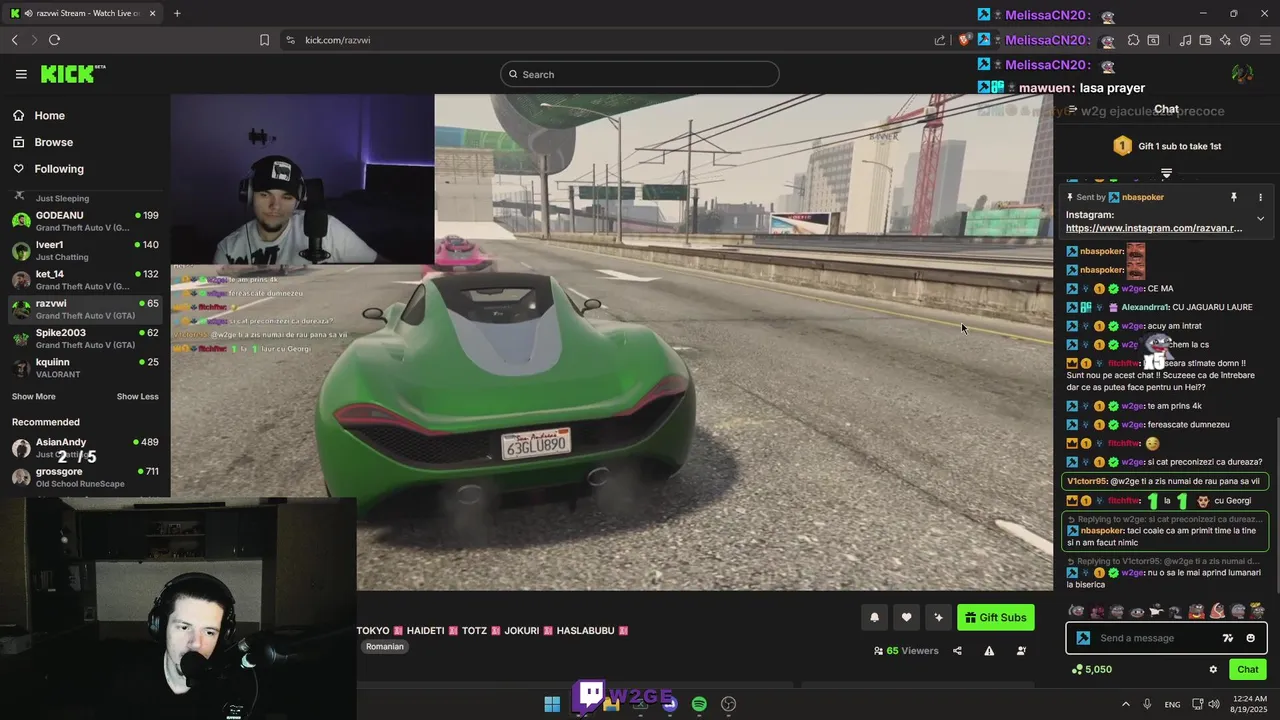Report stream with warning triangle icon
1280x720 pixels.
[x=989, y=651]
